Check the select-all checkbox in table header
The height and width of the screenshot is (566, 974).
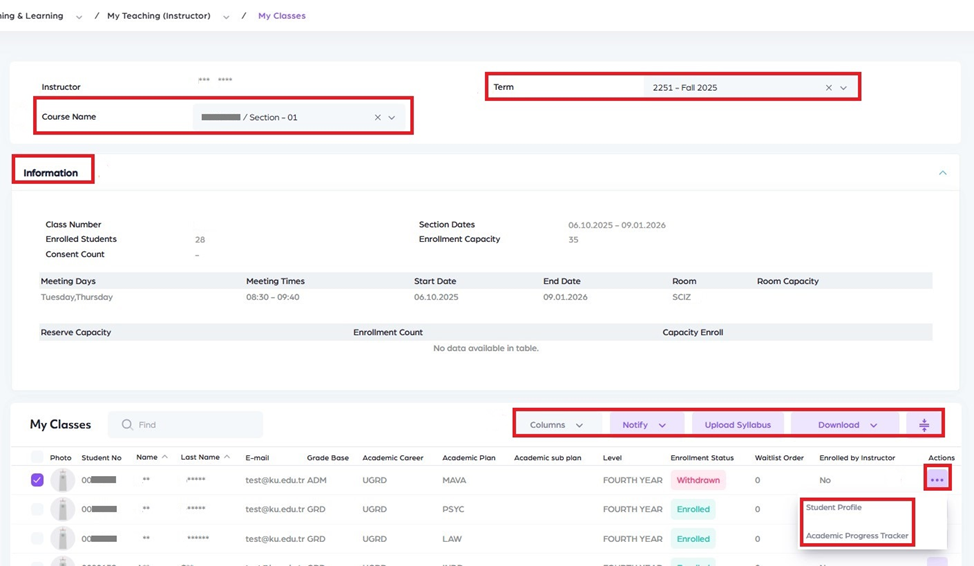tap(37, 457)
